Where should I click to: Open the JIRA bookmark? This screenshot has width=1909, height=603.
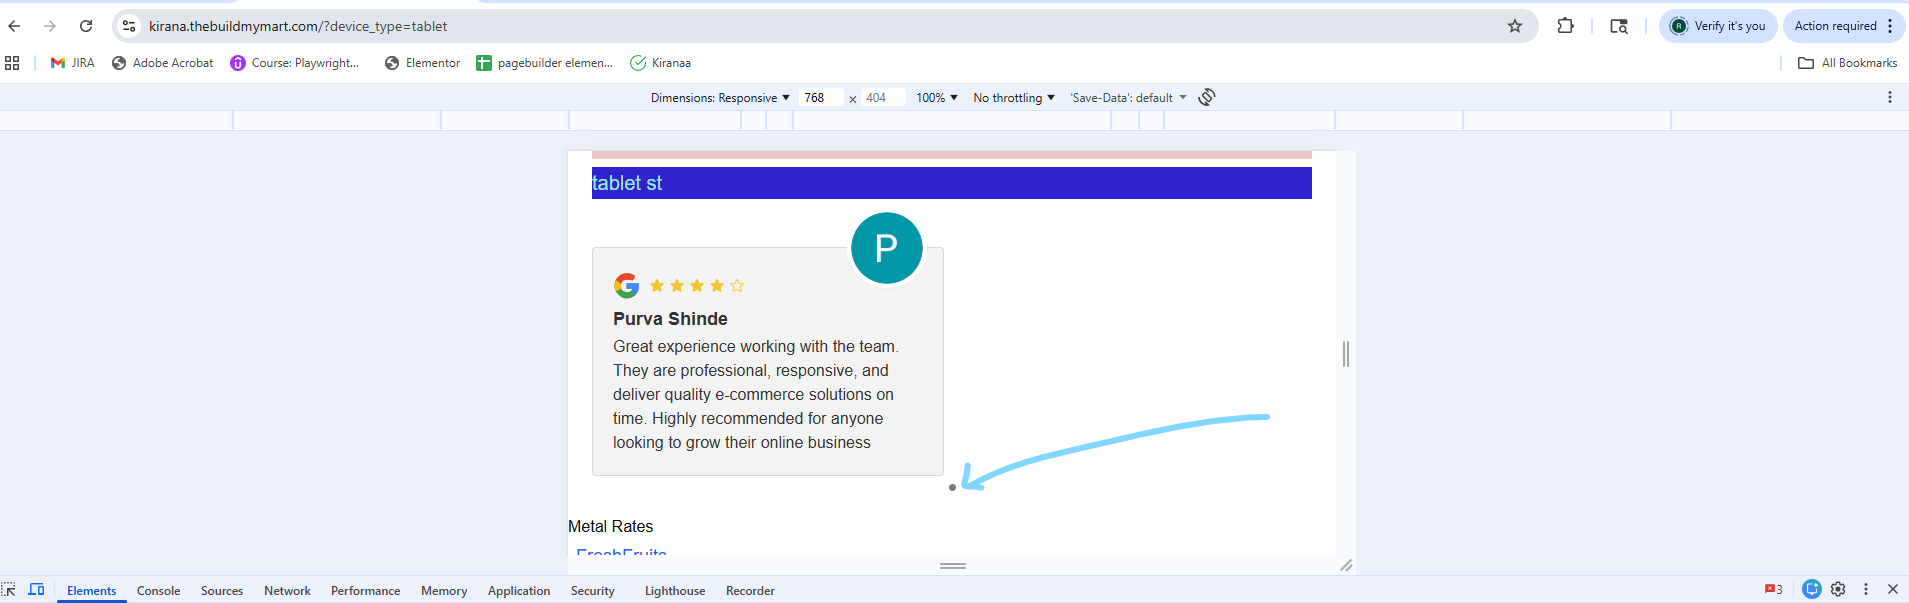point(72,63)
